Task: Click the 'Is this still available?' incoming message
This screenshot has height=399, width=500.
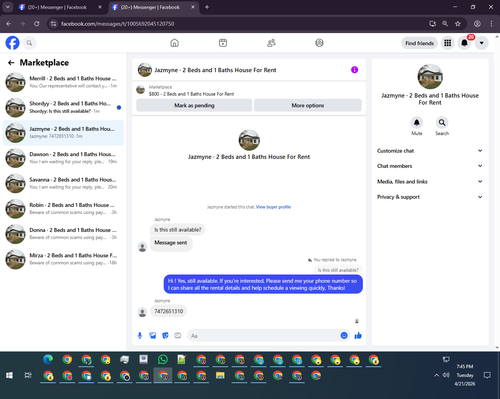Action: (178, 230)
